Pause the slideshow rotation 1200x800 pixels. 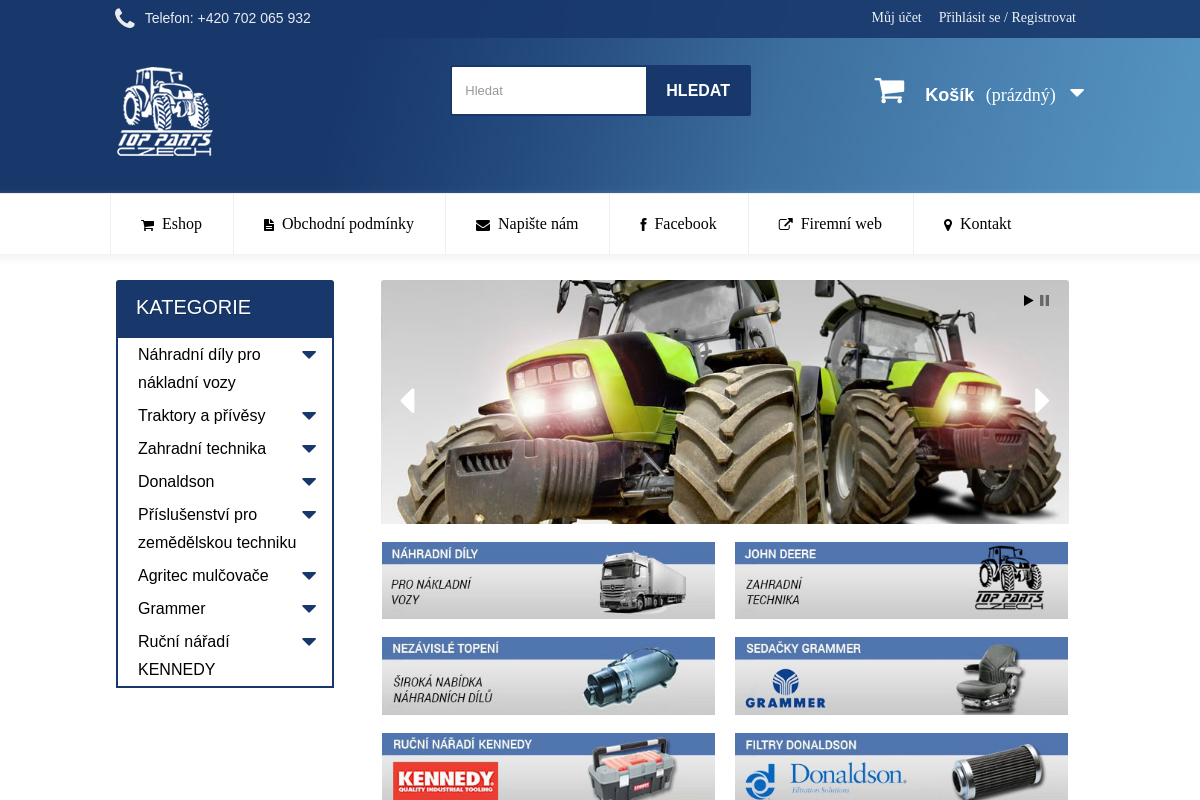click(x=1044, y=300)
